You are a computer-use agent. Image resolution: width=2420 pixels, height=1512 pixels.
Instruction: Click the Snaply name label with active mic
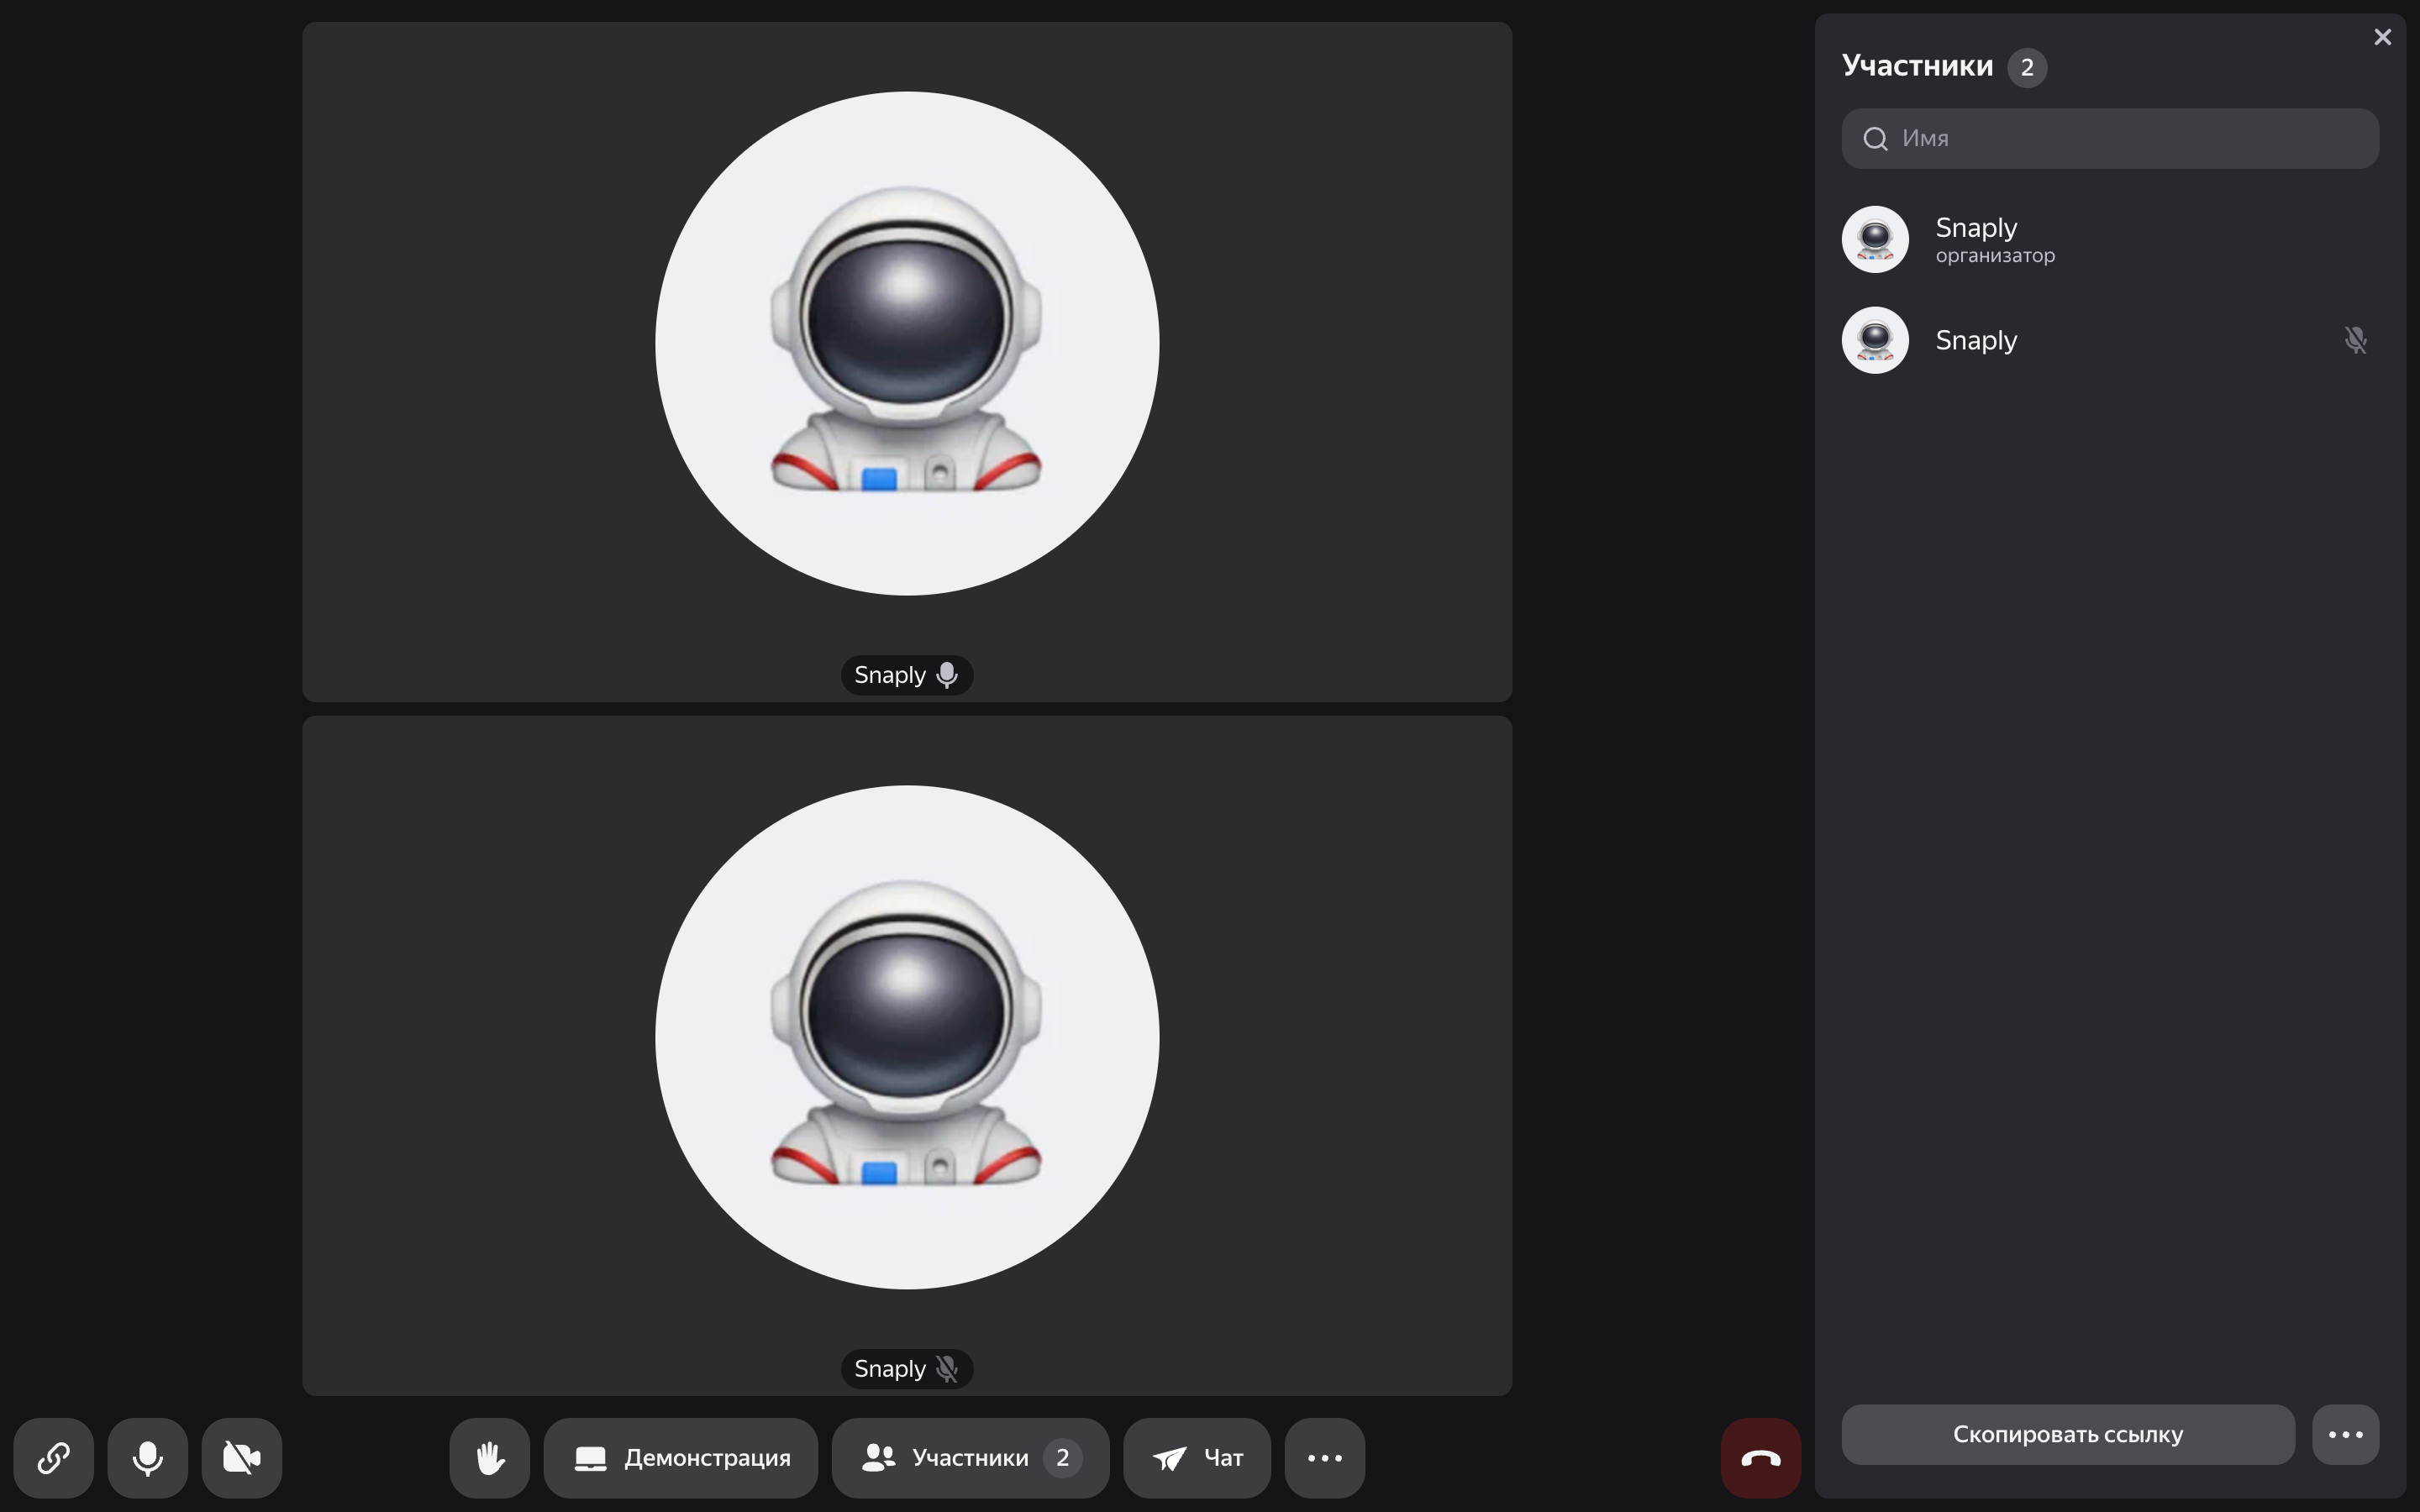tap(907, 675)
